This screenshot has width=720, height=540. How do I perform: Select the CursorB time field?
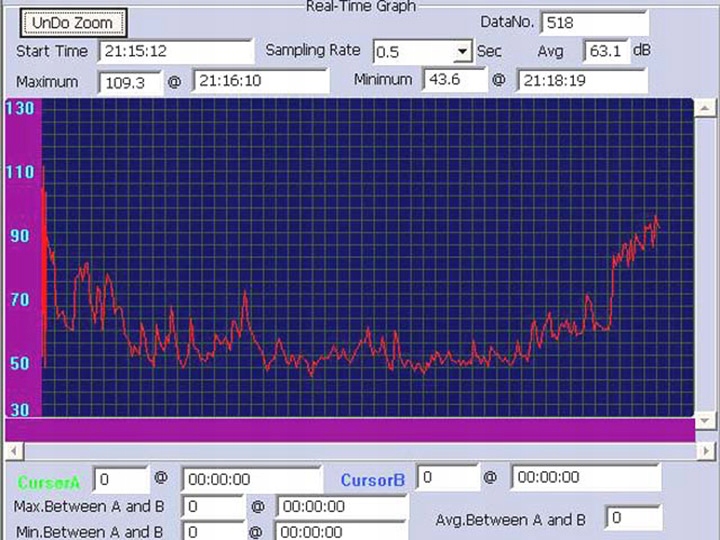coord(585,478)
